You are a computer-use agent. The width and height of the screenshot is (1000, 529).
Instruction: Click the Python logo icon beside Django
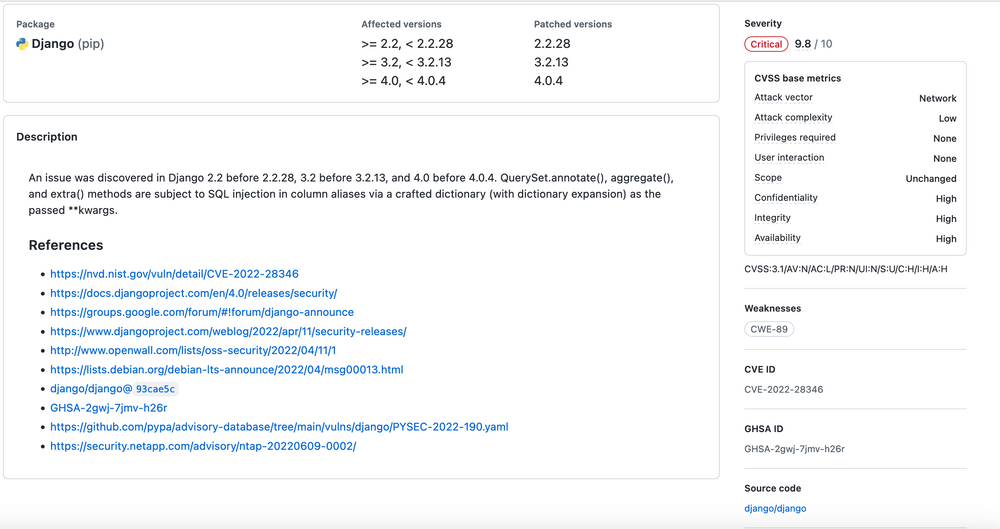tap(22, 44)
